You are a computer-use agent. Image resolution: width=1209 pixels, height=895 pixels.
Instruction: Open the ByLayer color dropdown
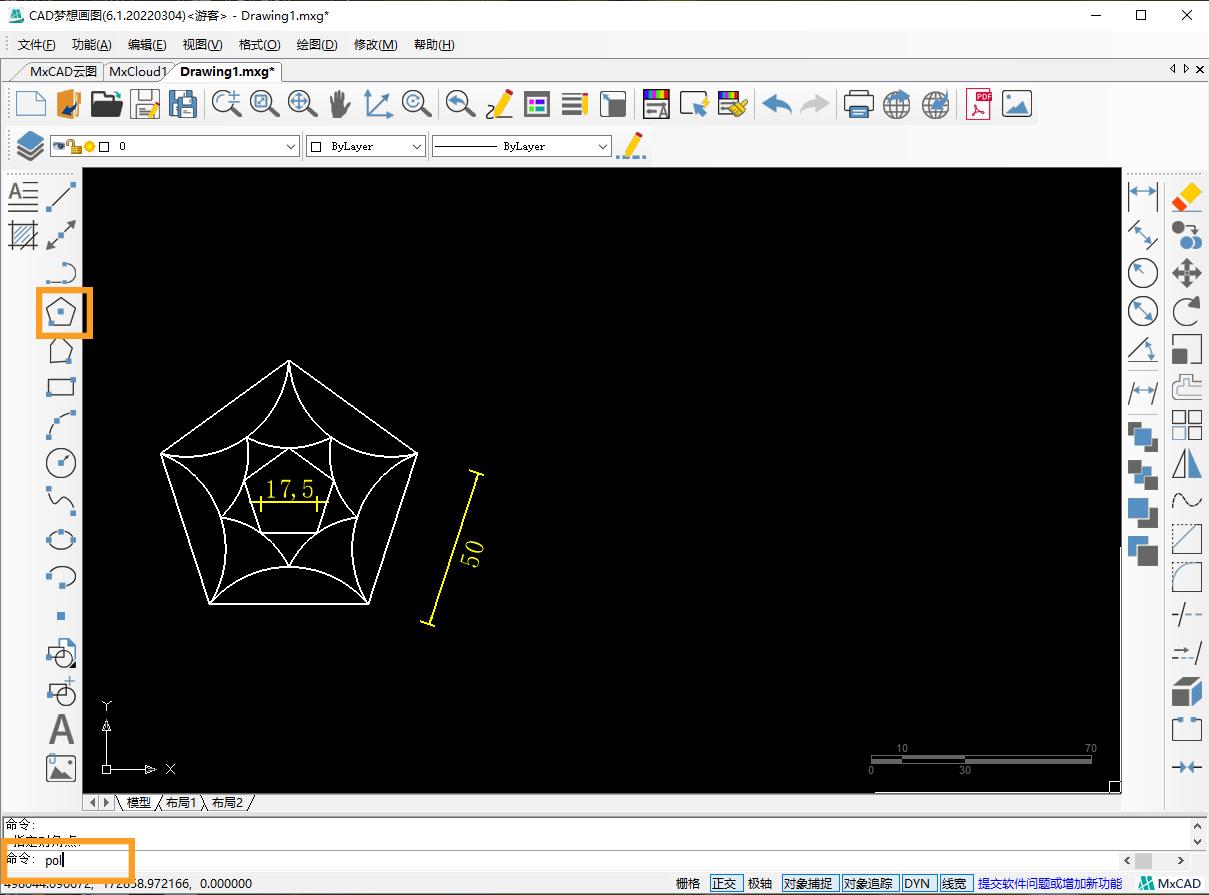pyautogui.click(x=417, y=146)
